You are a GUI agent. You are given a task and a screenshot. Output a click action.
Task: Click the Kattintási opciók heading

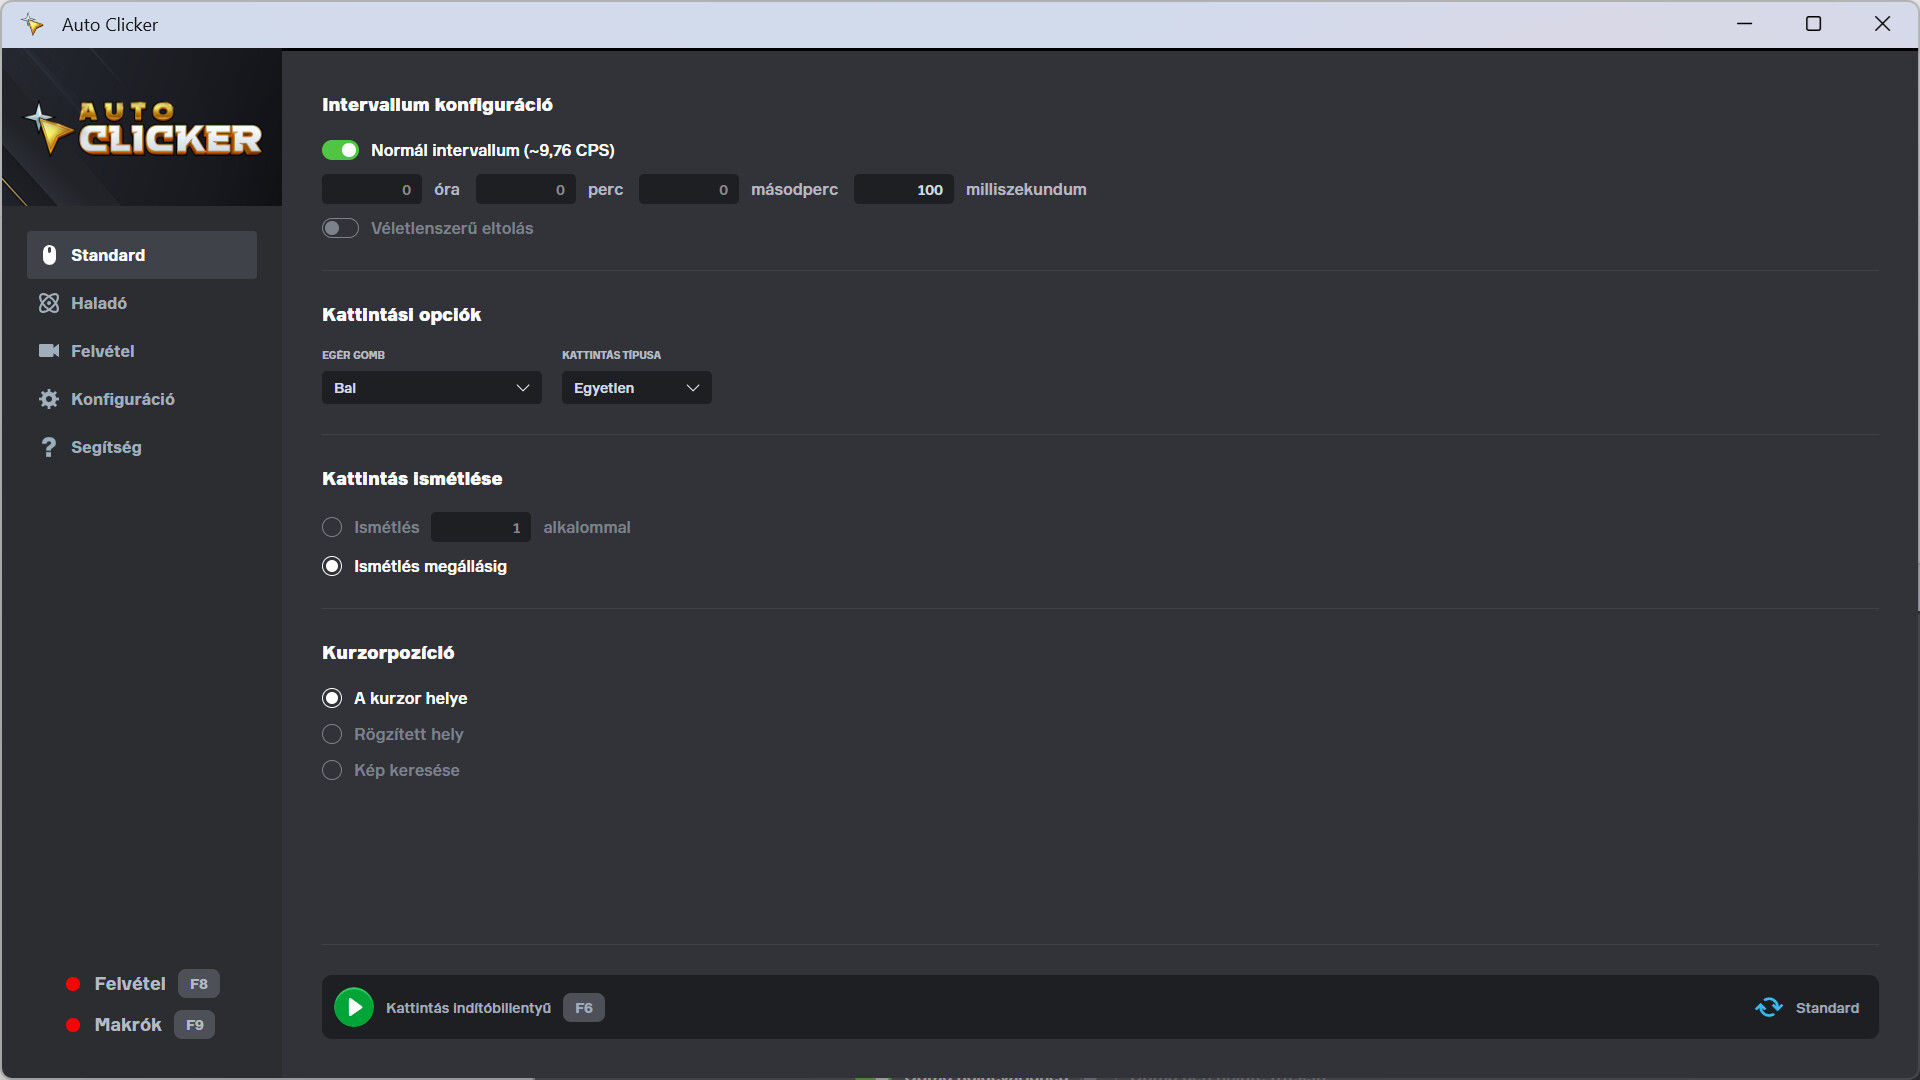point(401,315)
